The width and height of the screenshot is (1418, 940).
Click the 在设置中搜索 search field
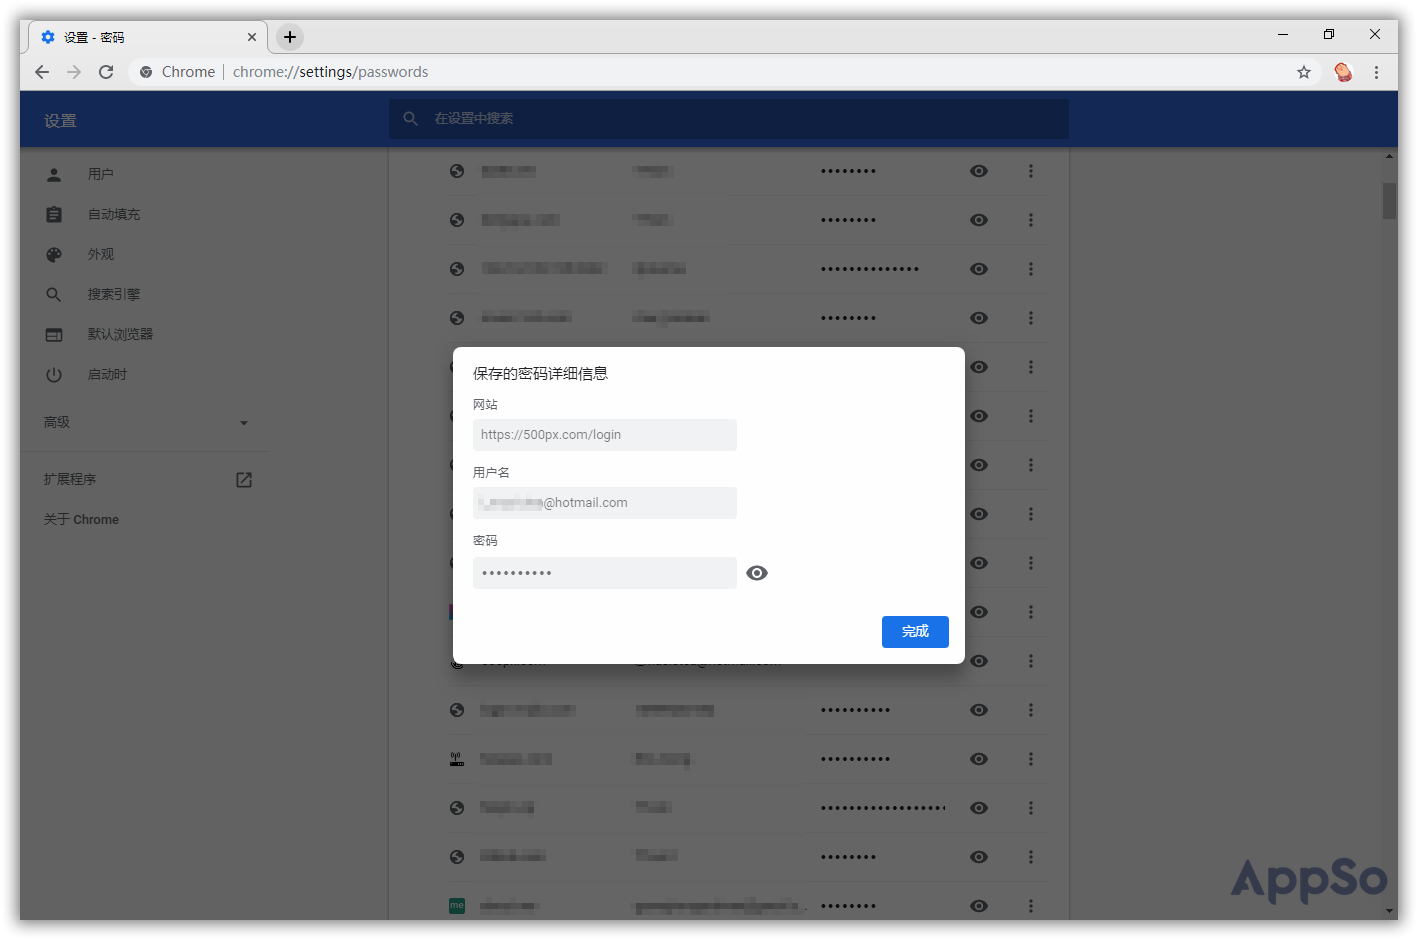(729, 119)
